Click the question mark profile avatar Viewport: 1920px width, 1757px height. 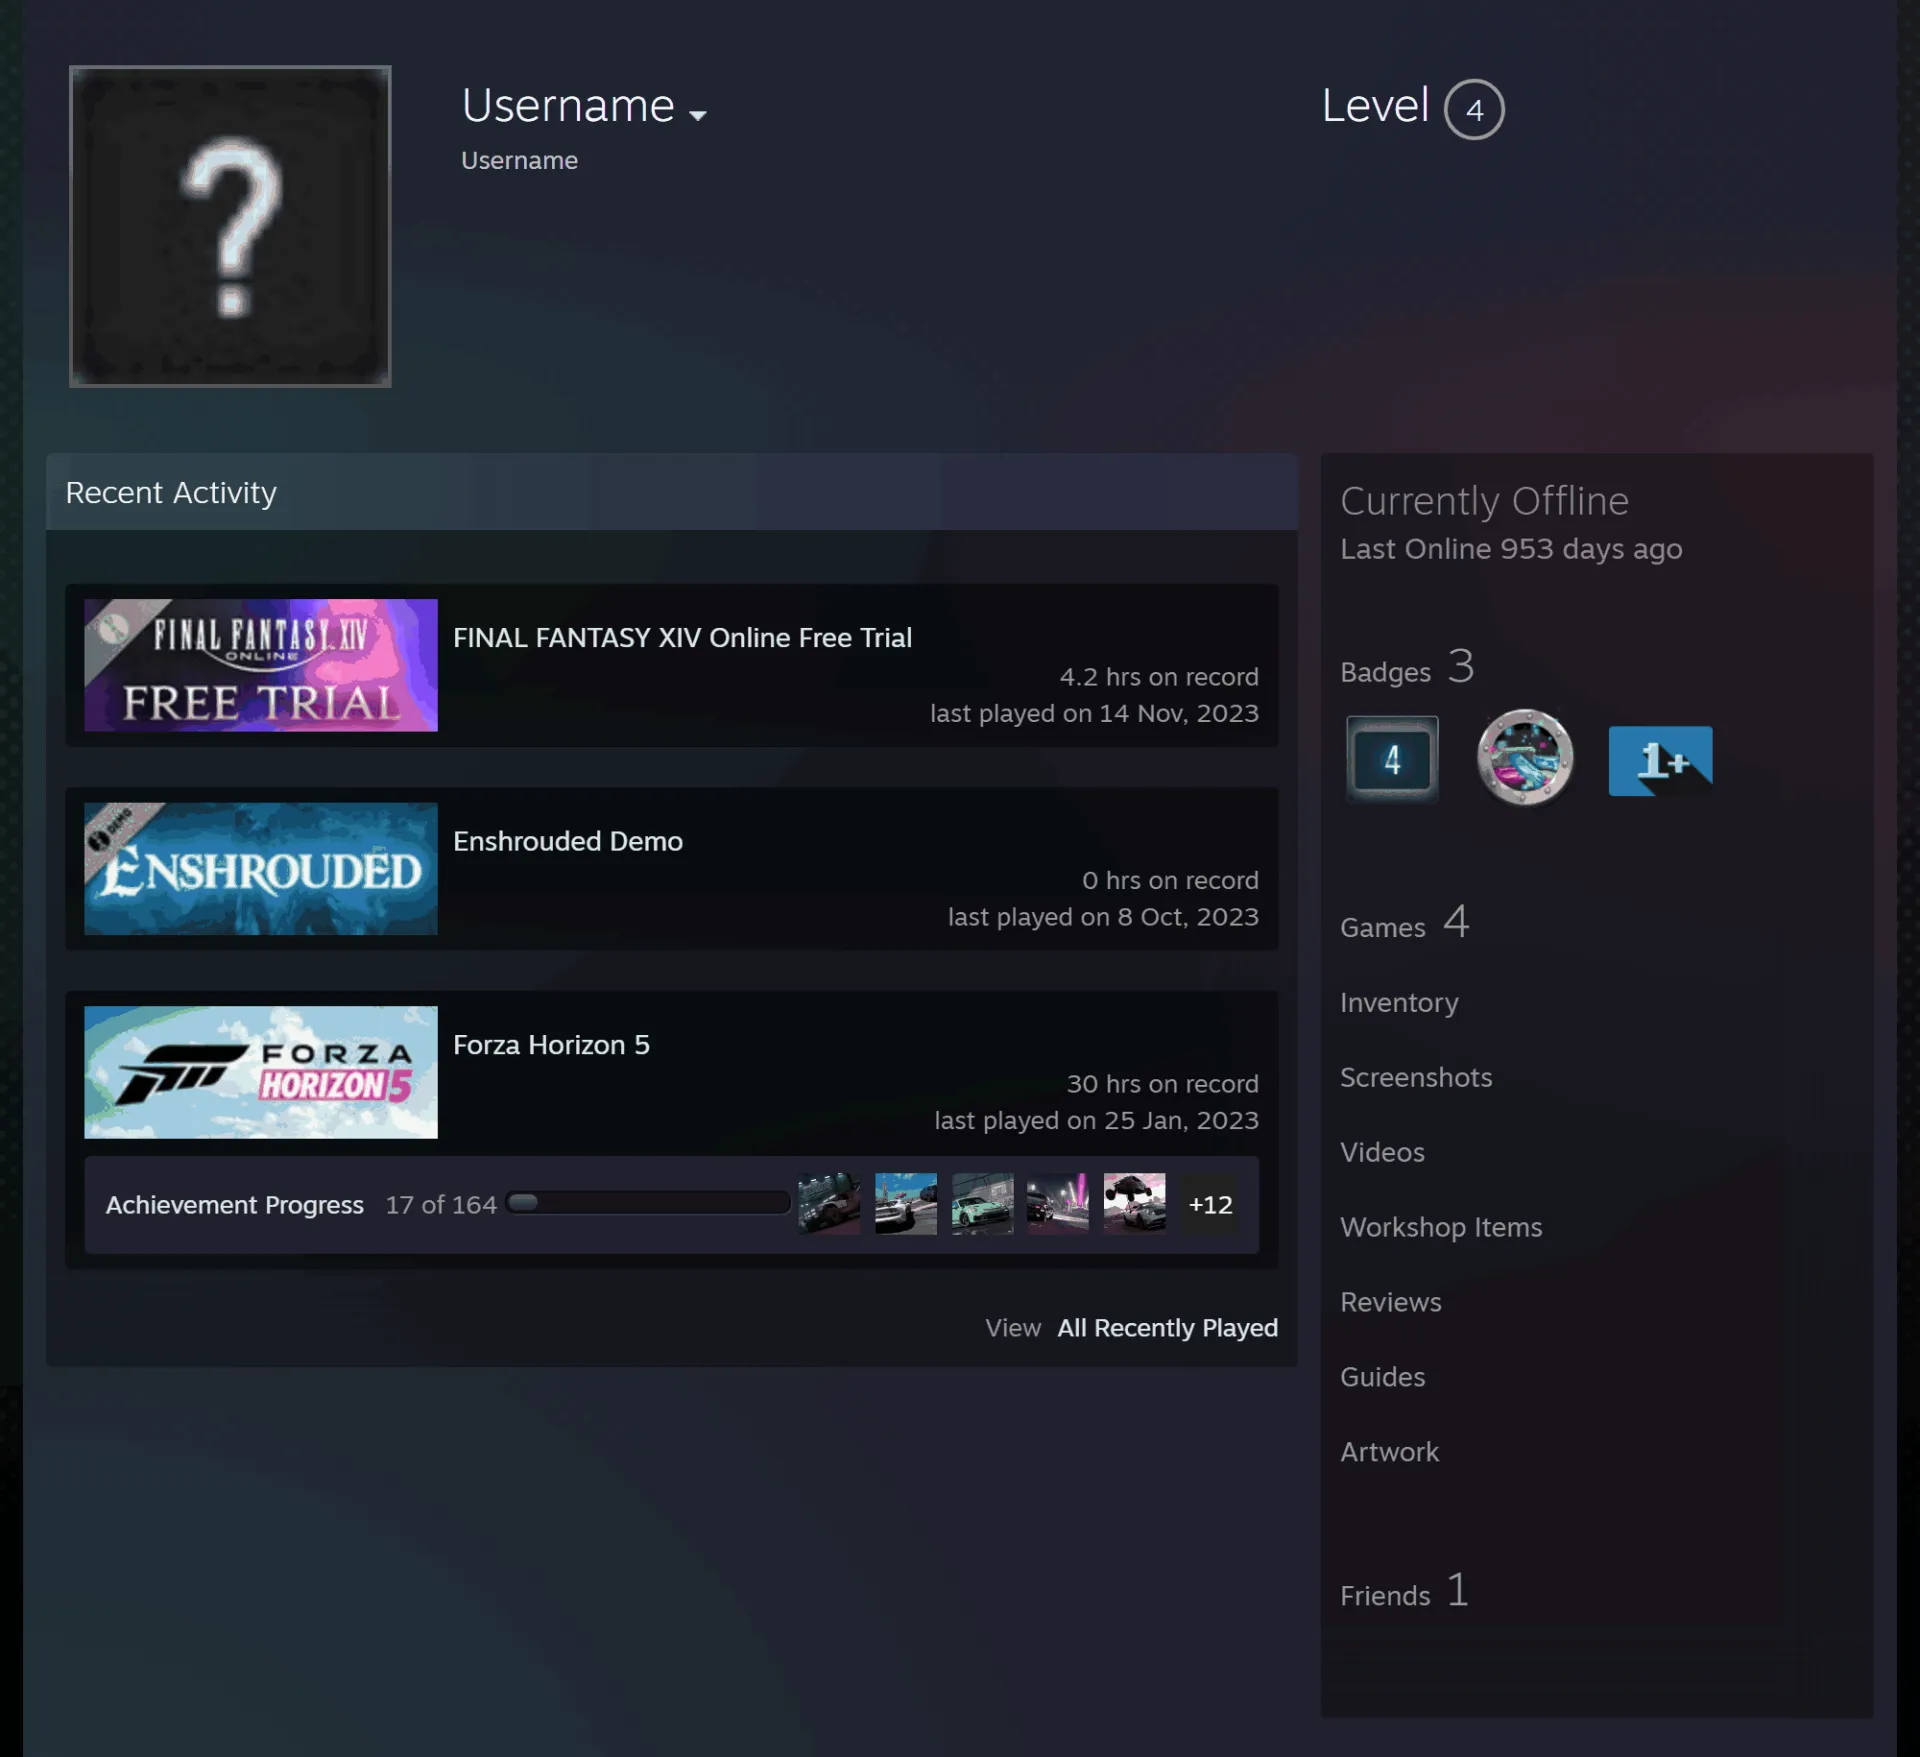(x=230, y=226)
